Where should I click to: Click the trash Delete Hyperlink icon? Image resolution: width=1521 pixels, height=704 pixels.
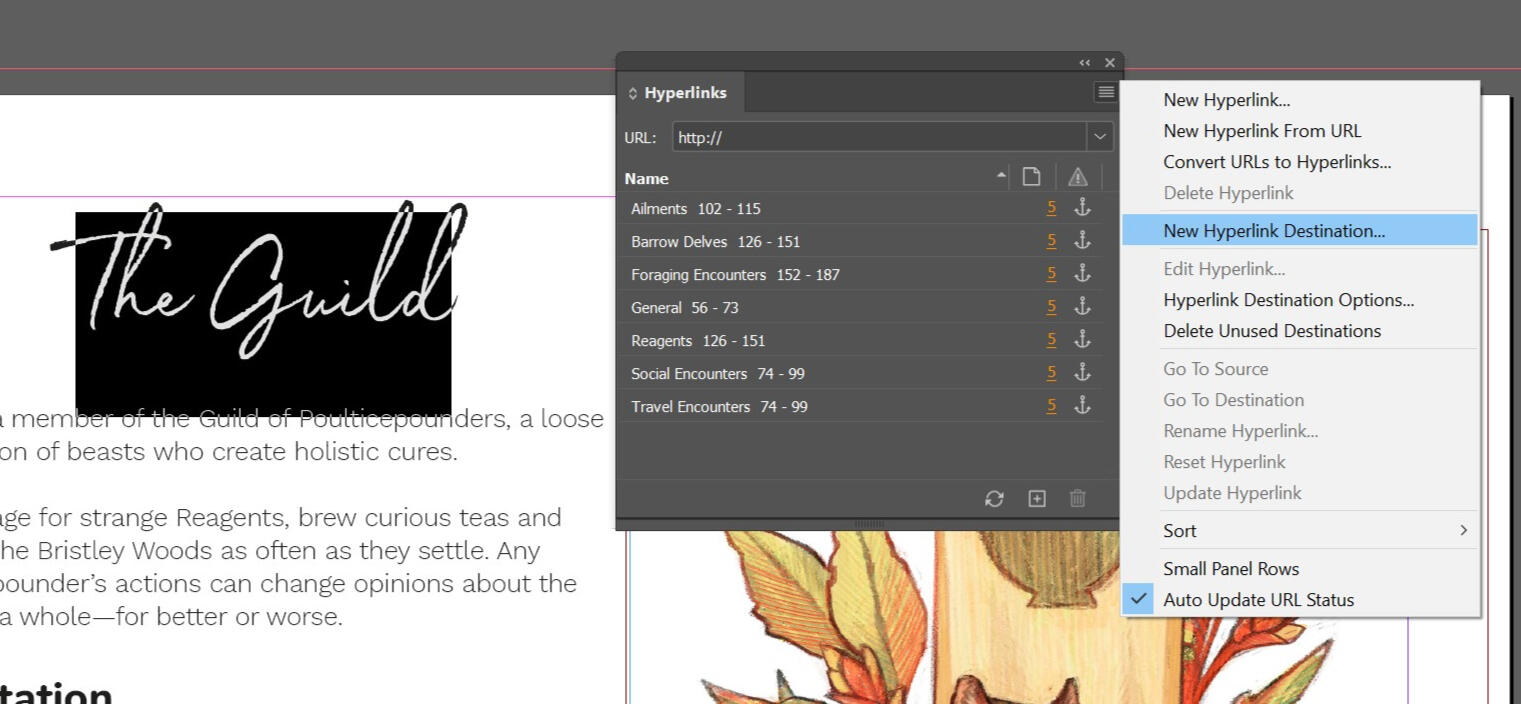point(1078,498)
